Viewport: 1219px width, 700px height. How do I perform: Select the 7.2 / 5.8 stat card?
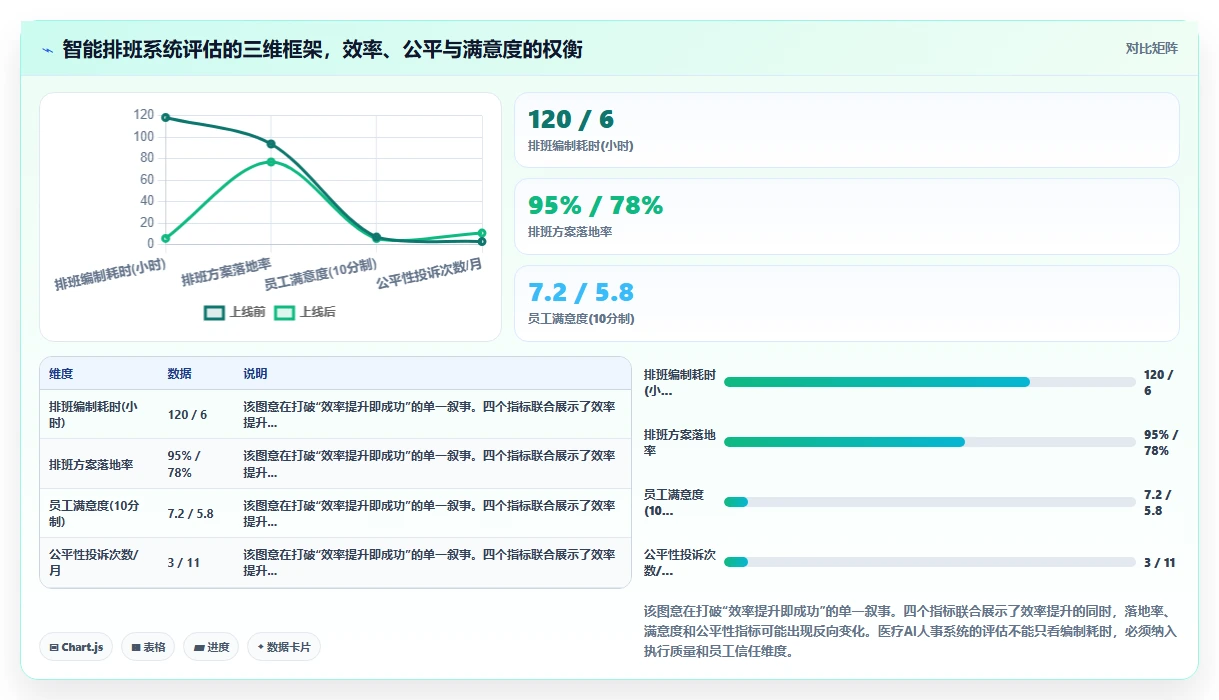click(846, 303)
